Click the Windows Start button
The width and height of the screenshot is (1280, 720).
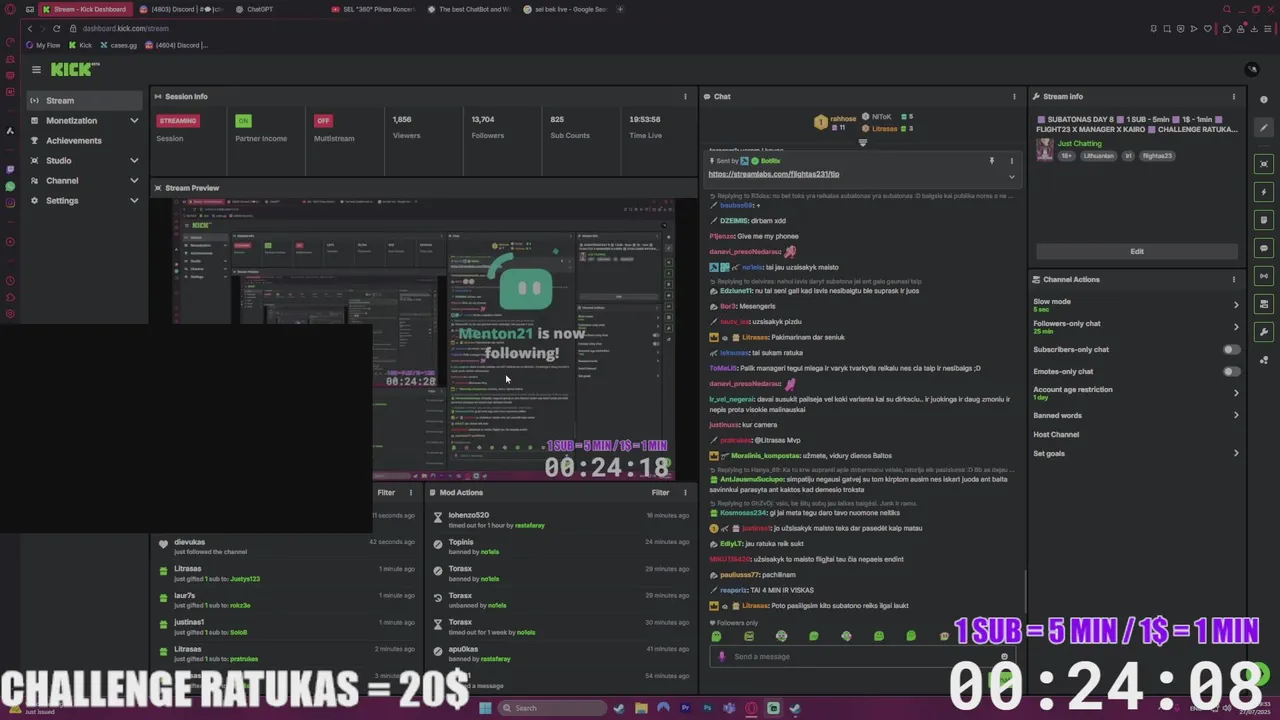click(x=485, y=708)
